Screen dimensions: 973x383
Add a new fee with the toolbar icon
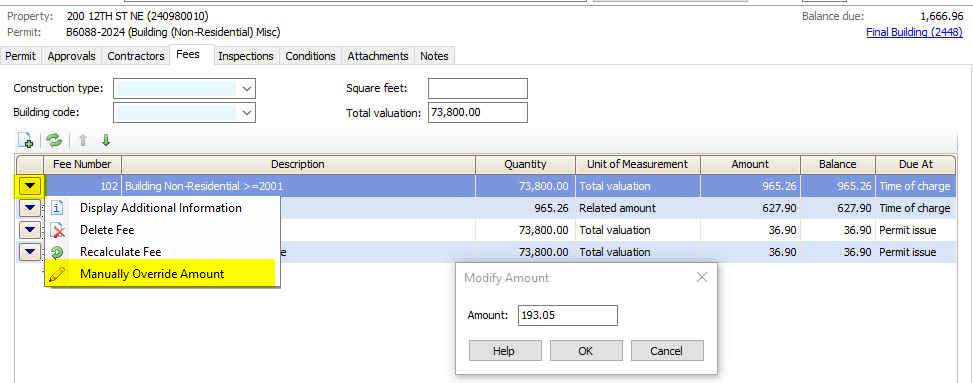tap(25, 141)
